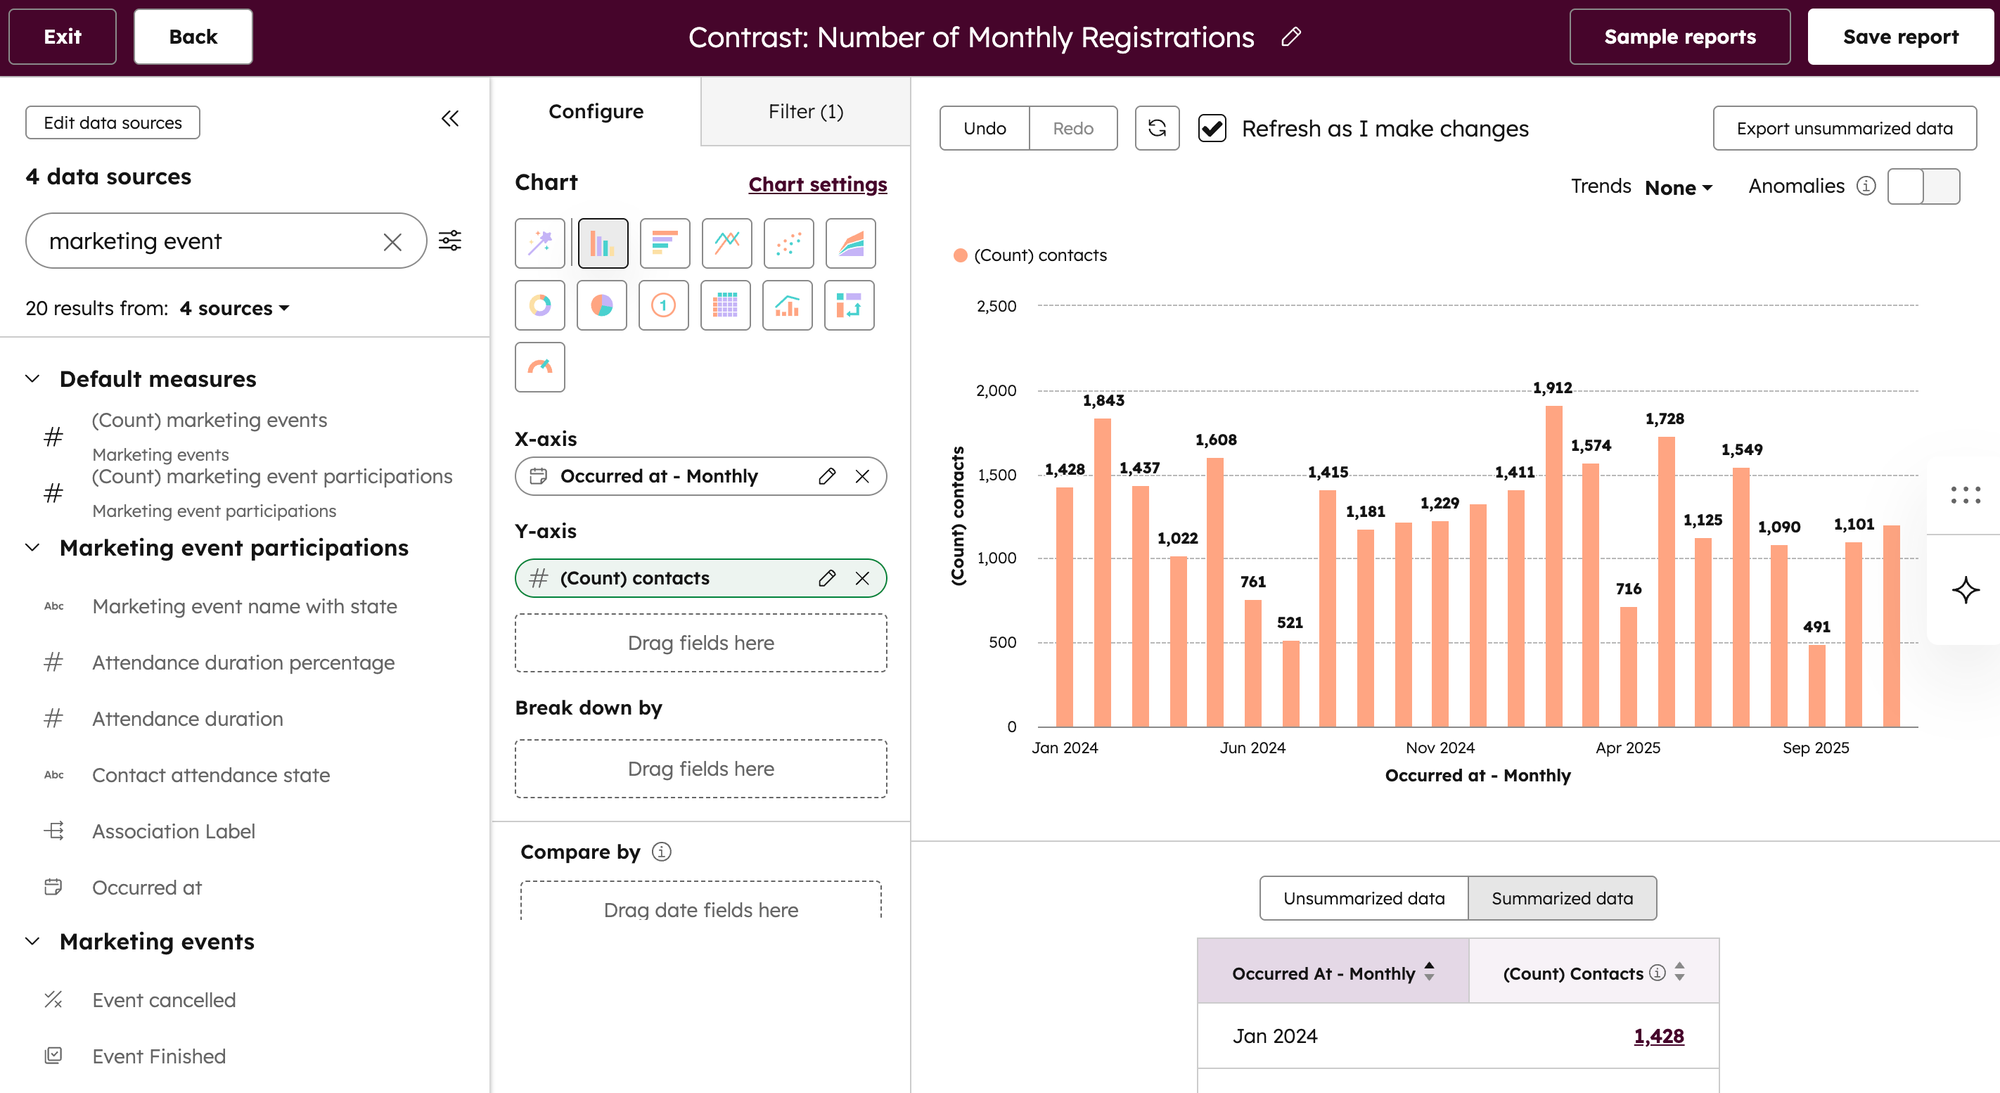Click the (Count) contacts legend color dot
Screen dimensions: 2000x1093
coord(960,255)
